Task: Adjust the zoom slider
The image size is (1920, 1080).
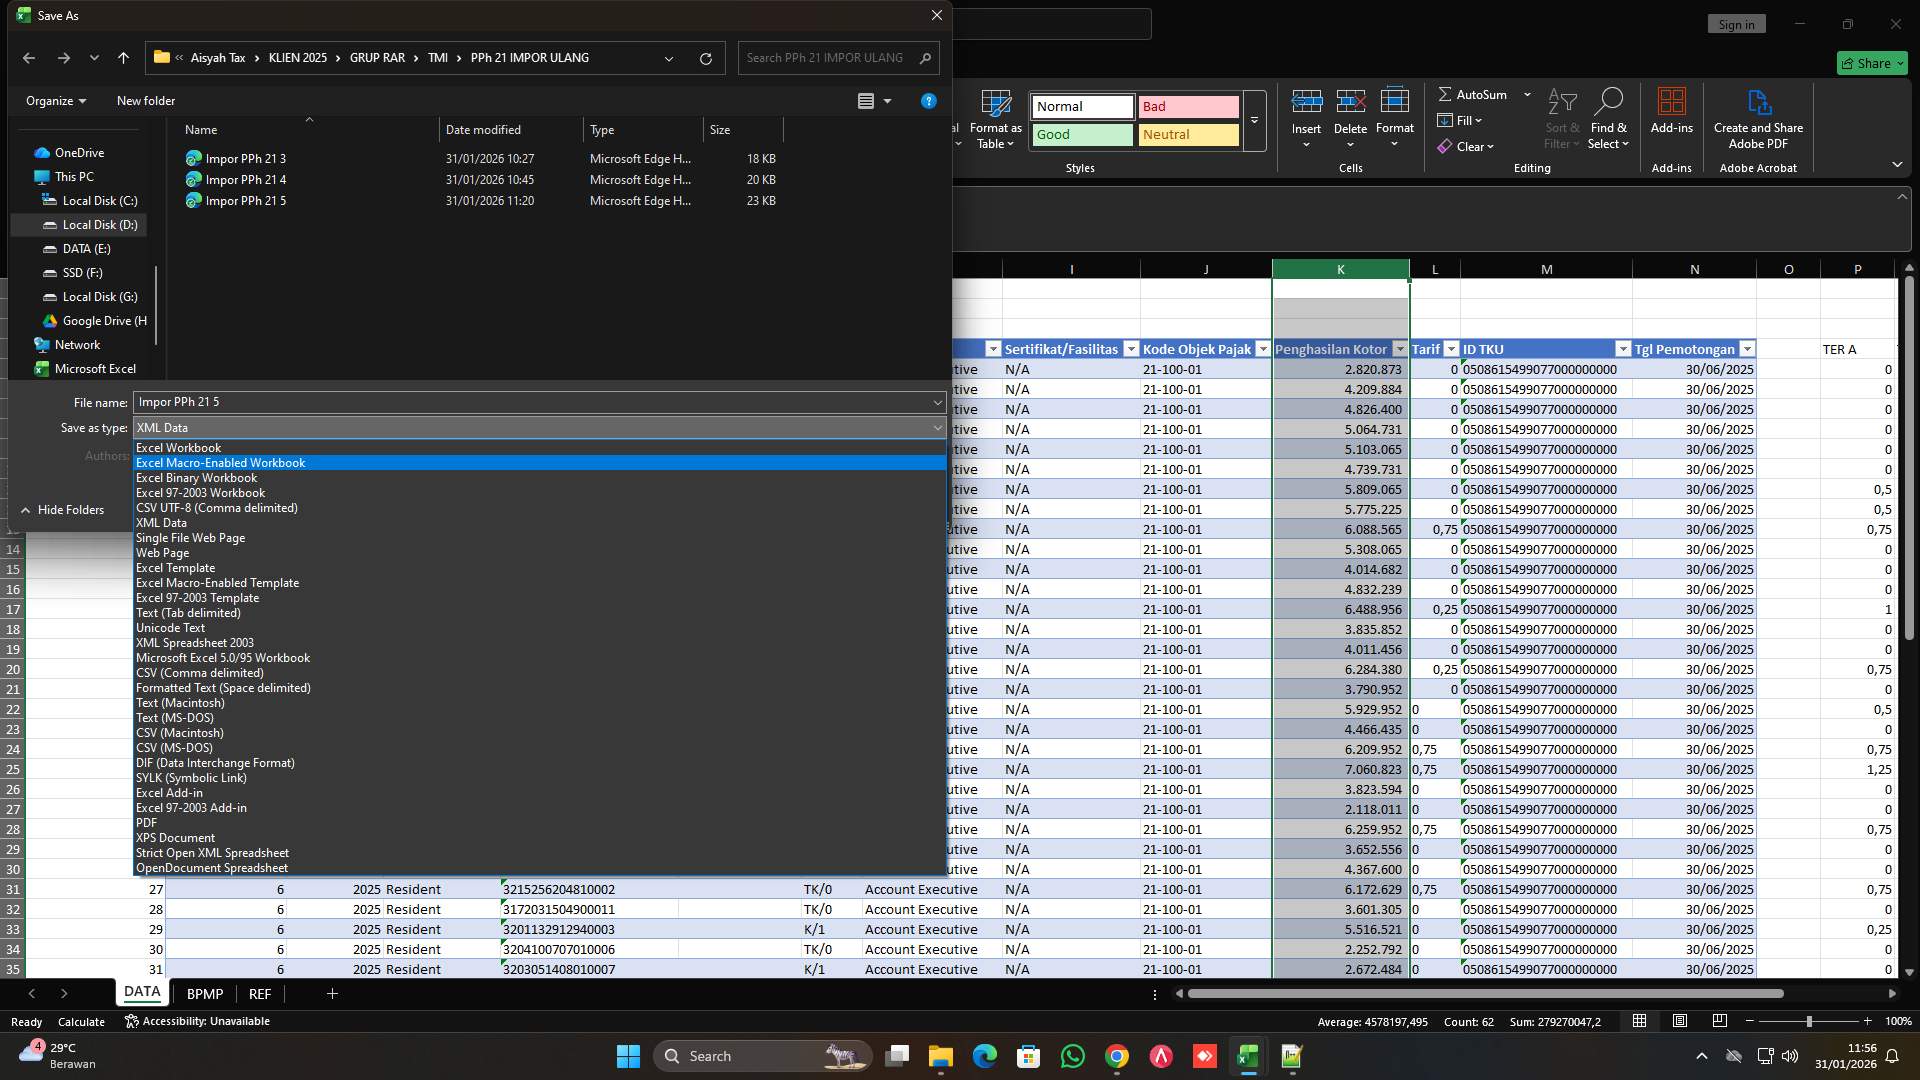Action: (x=1810, y=1021)
